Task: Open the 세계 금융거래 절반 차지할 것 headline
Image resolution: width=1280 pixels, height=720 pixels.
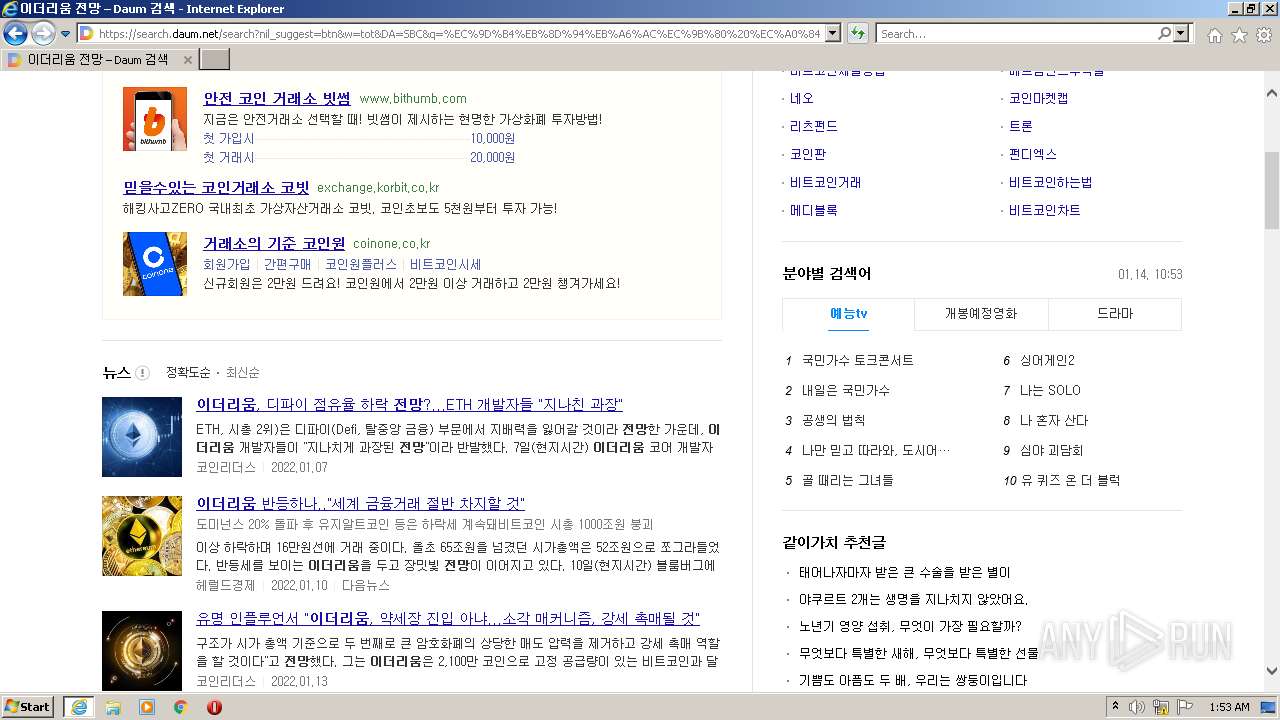Action: coord(360,503)
